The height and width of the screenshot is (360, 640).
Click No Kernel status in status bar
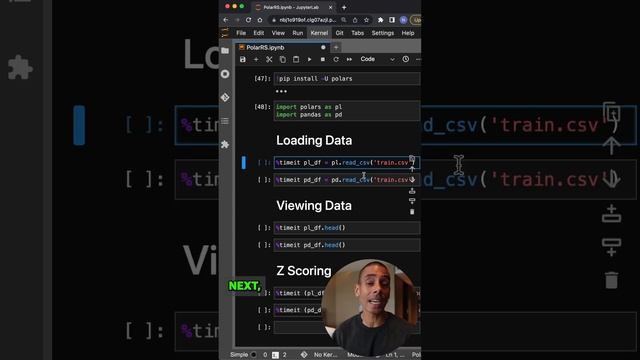(325, 355)
